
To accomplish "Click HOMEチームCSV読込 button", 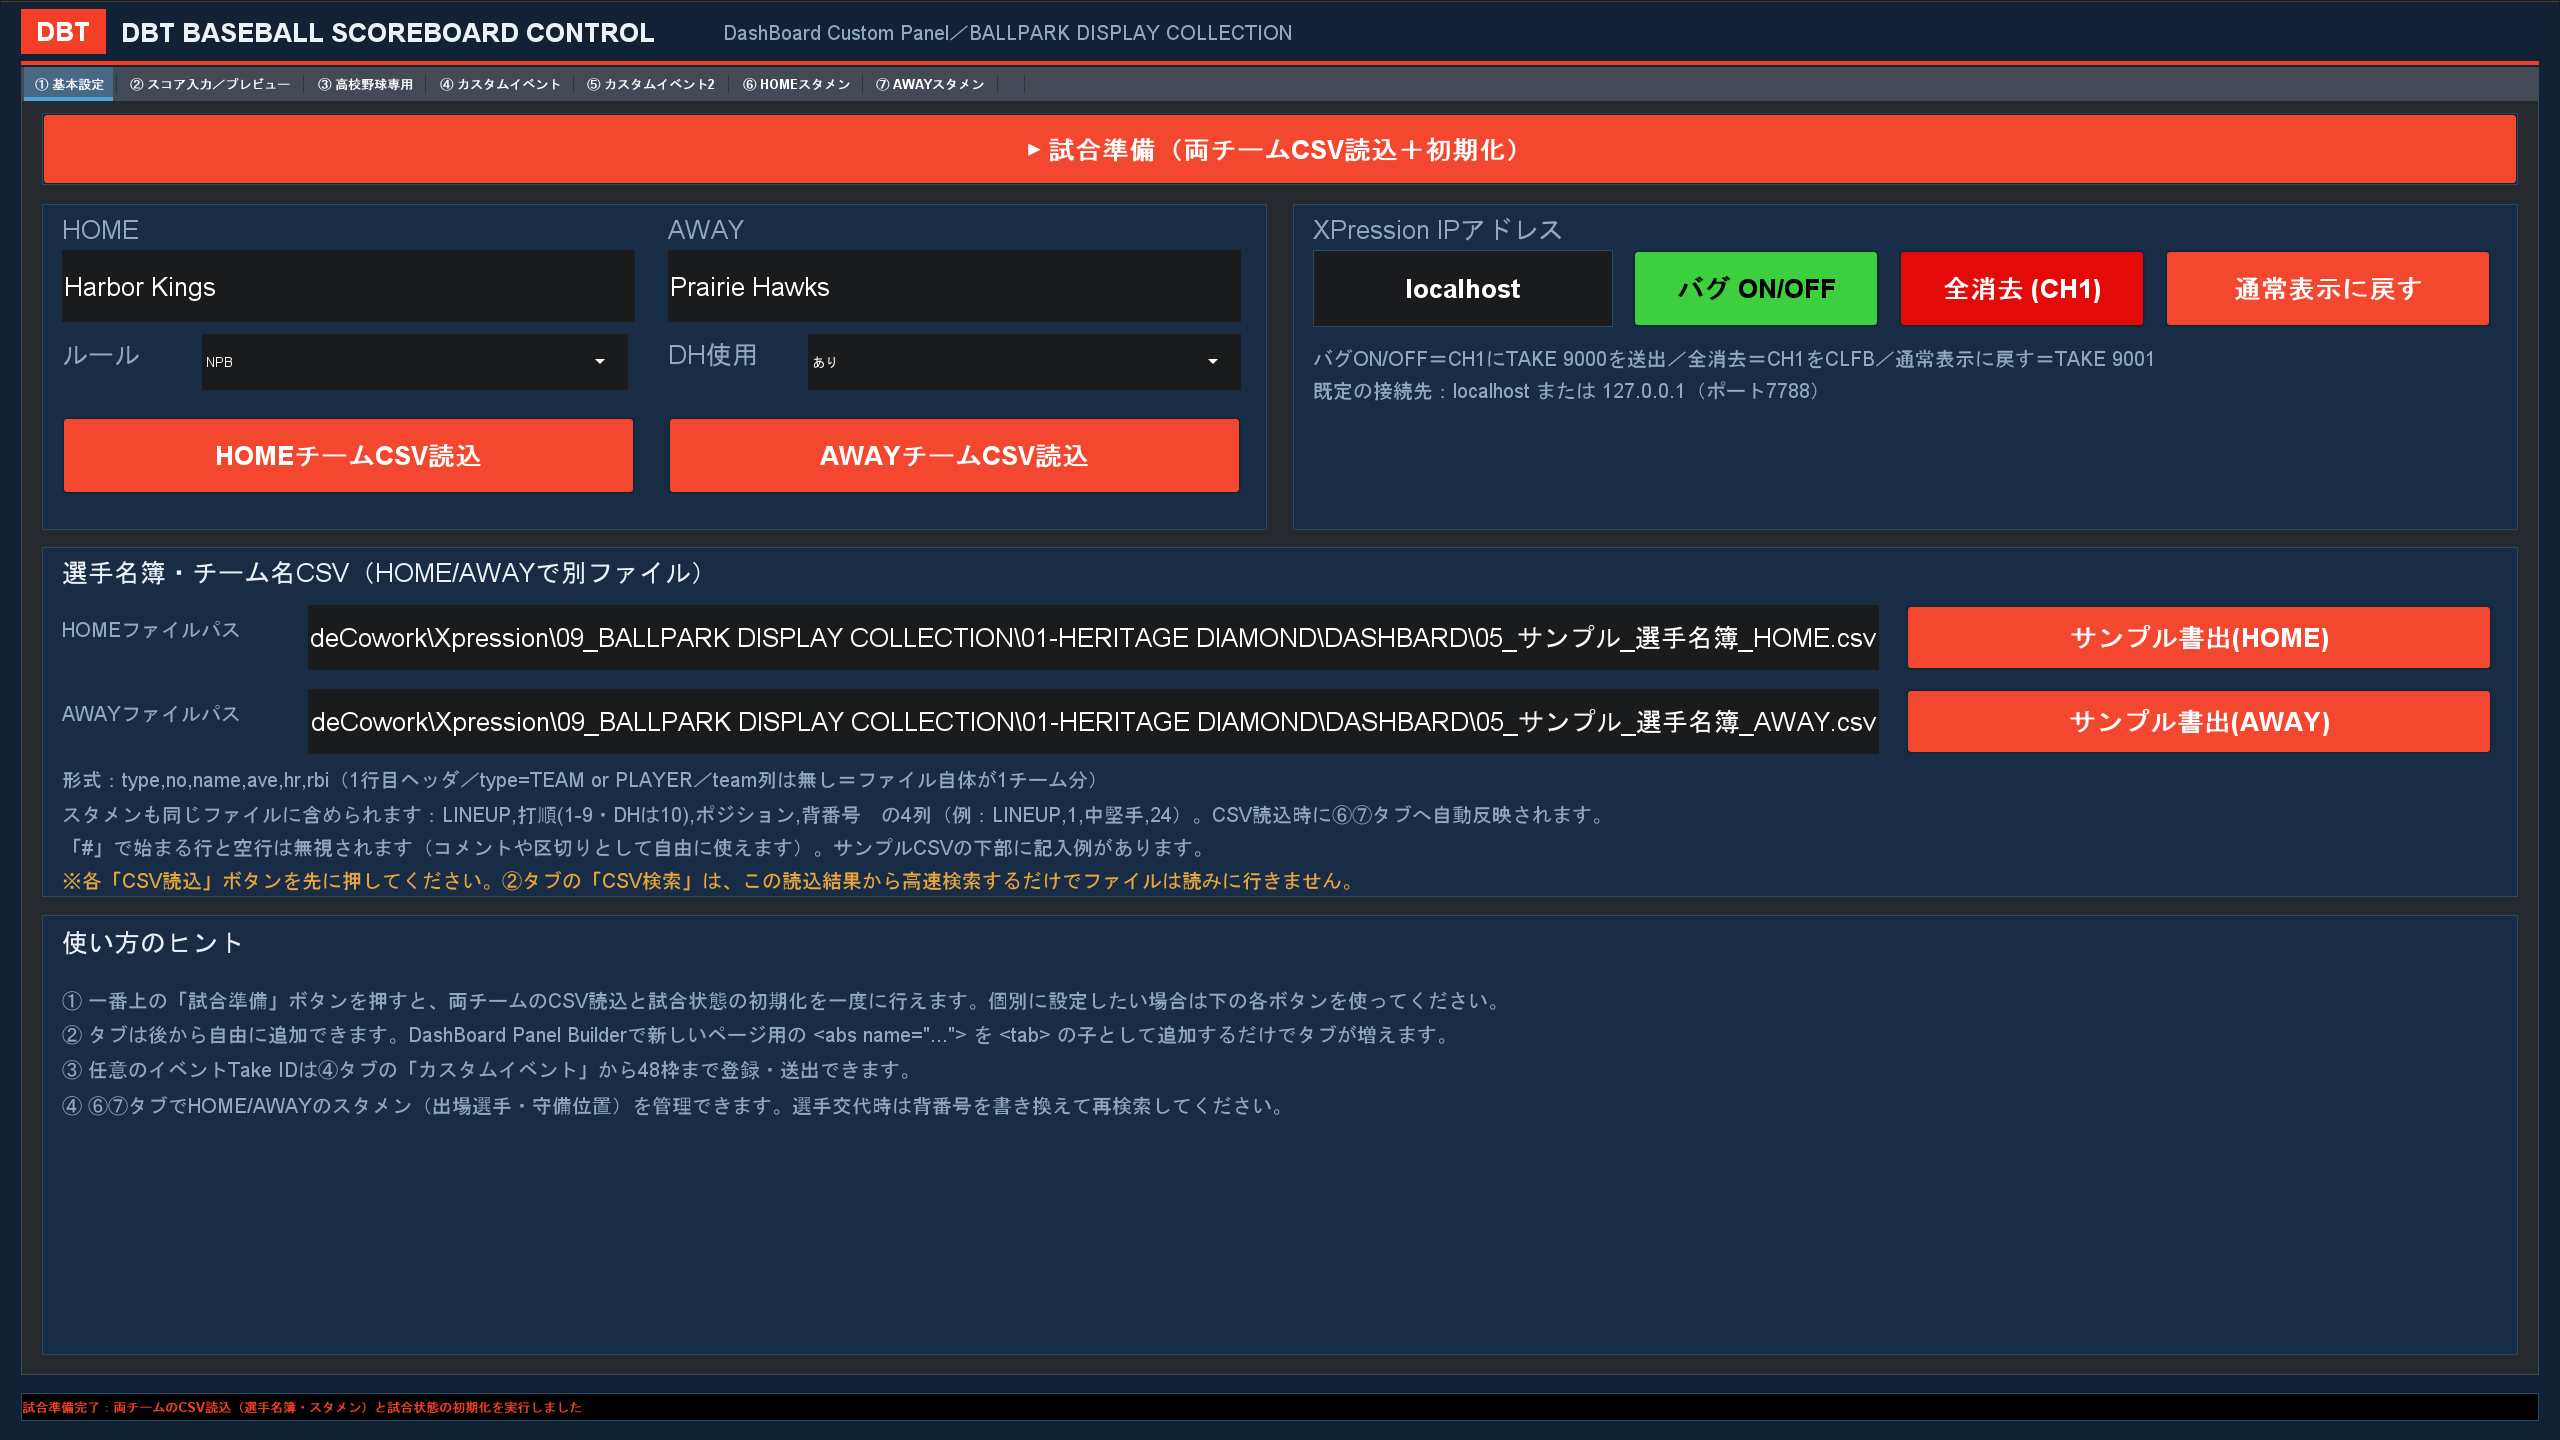I will 348,456.
